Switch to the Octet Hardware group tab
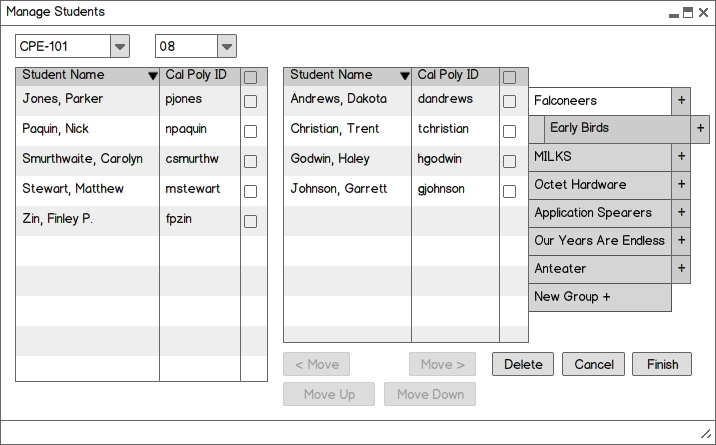 pyautogui.click(x=600, y=185)
